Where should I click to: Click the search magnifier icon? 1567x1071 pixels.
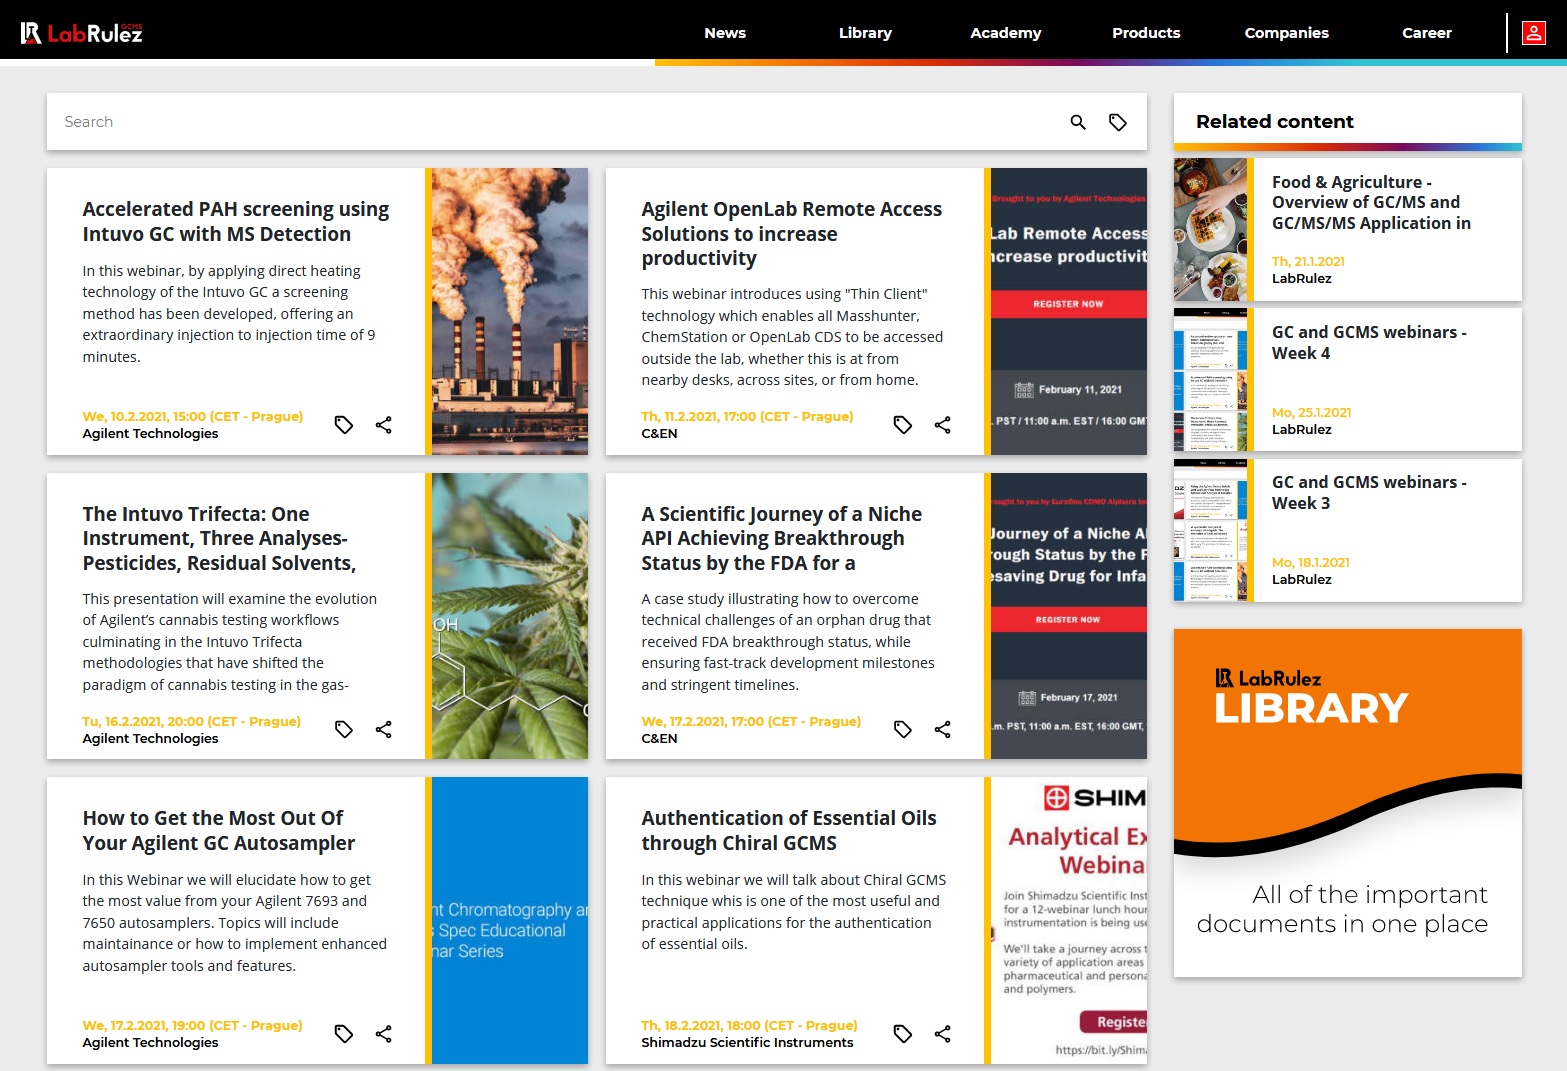click(1078, 122)
